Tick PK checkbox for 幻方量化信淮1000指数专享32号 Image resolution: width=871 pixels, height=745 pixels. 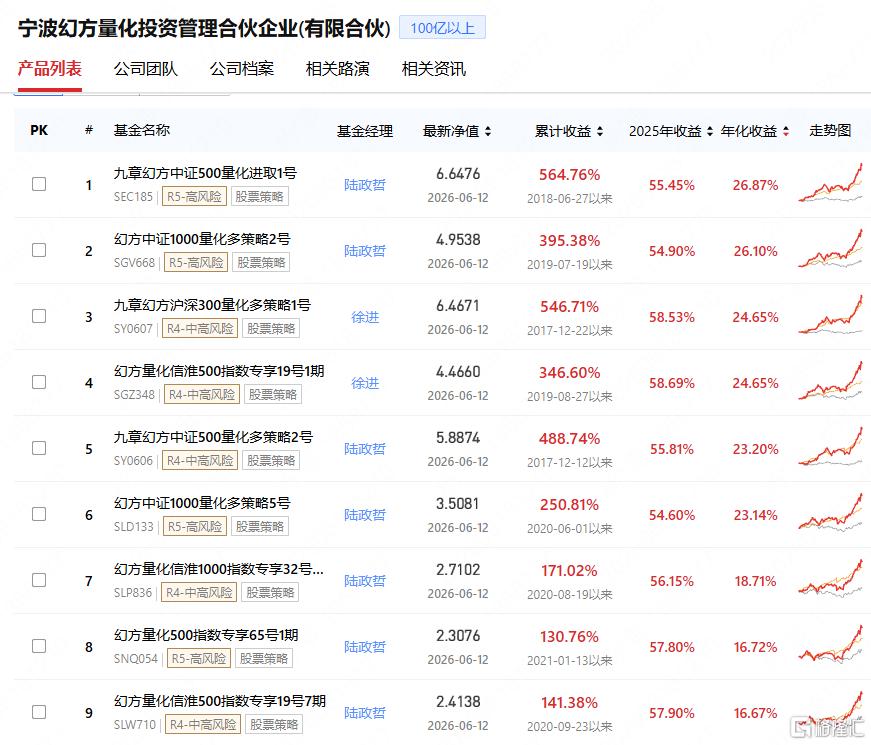click(x=39, y=580)
